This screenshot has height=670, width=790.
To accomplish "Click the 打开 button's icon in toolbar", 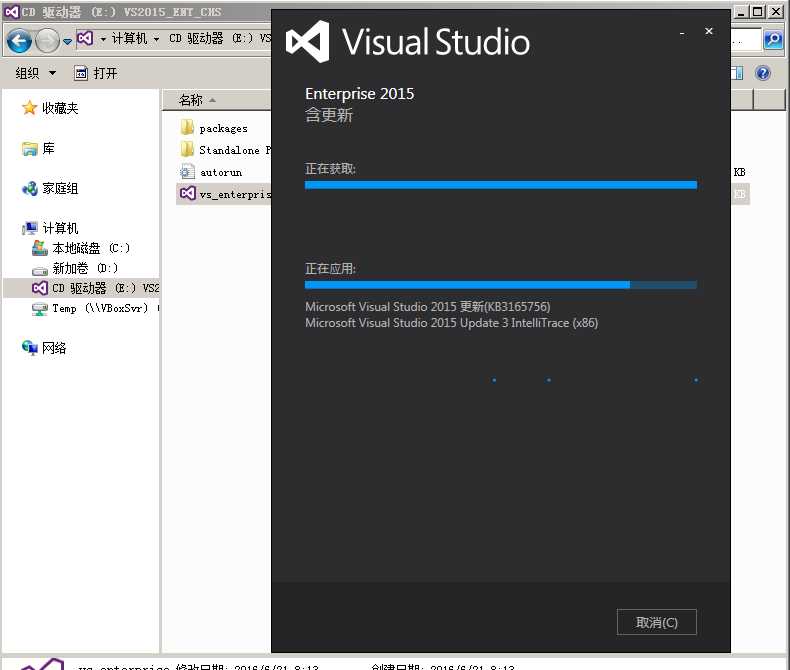I will pos(81,74).
